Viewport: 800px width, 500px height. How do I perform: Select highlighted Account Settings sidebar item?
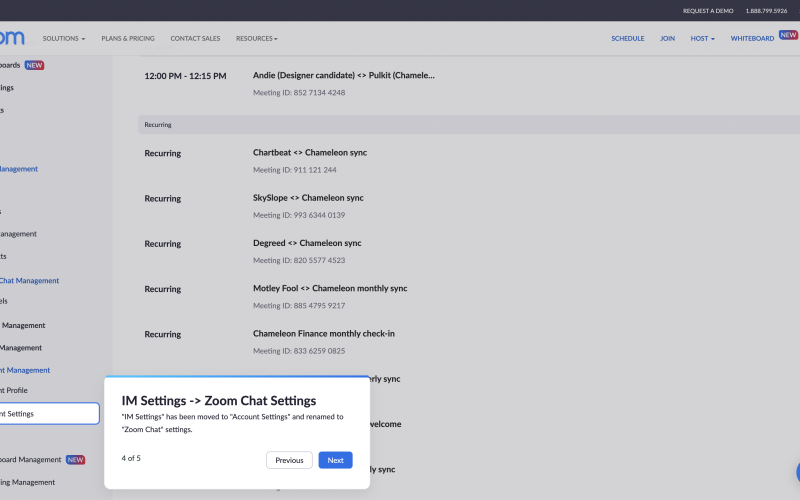pyautogui.click(x=48, y=413)
